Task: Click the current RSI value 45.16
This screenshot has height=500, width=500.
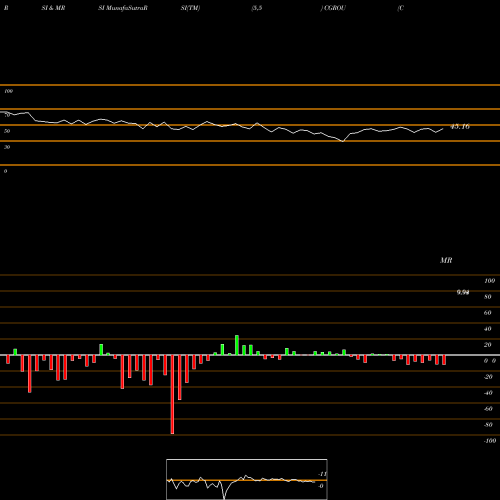Action: (x=460, y=127)
